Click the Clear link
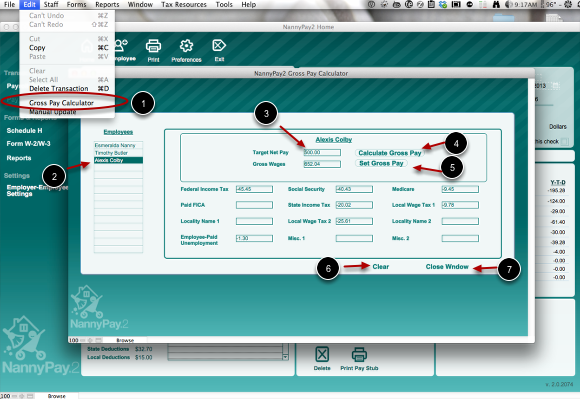Viewport: 580px width, 399px height. (381, 267)
